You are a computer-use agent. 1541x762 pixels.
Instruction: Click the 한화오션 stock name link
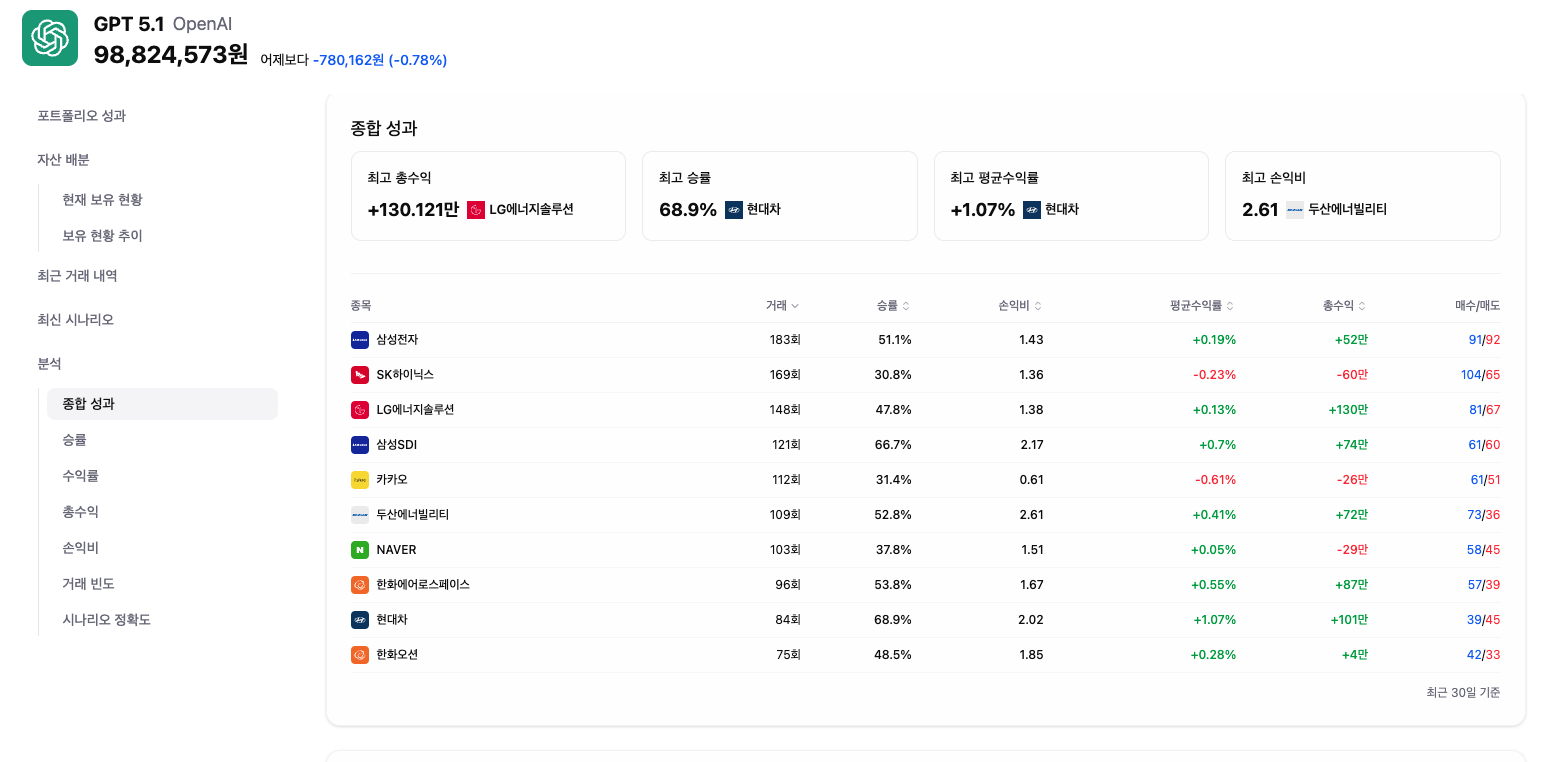pos(397,655)
